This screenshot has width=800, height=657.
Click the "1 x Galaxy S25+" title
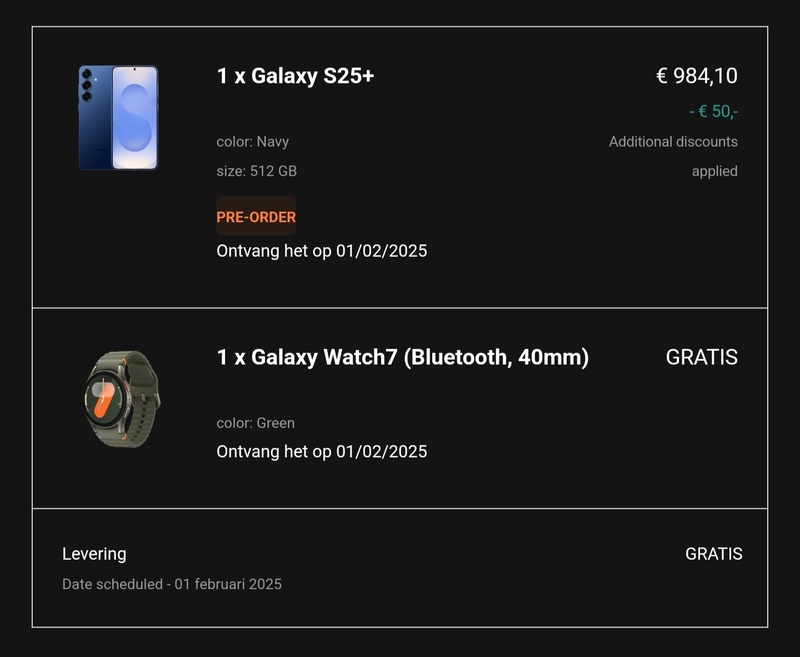click(295, 76)
